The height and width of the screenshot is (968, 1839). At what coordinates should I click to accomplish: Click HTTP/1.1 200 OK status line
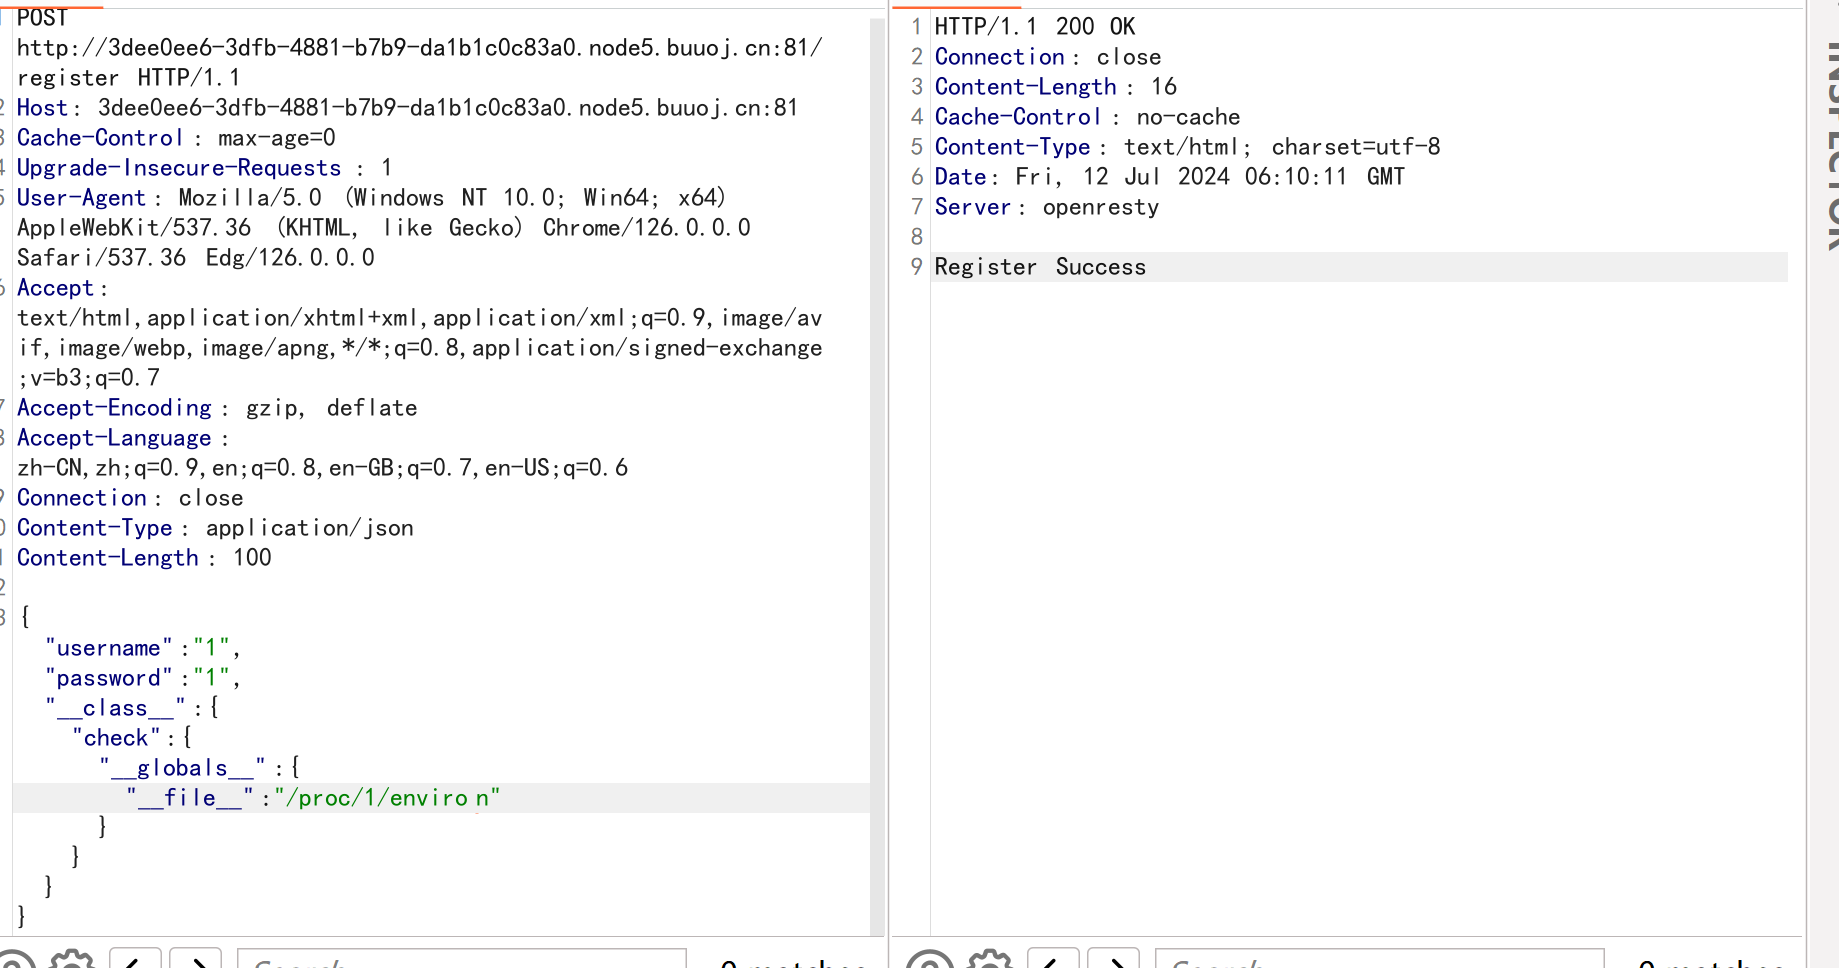point(1035,27)
